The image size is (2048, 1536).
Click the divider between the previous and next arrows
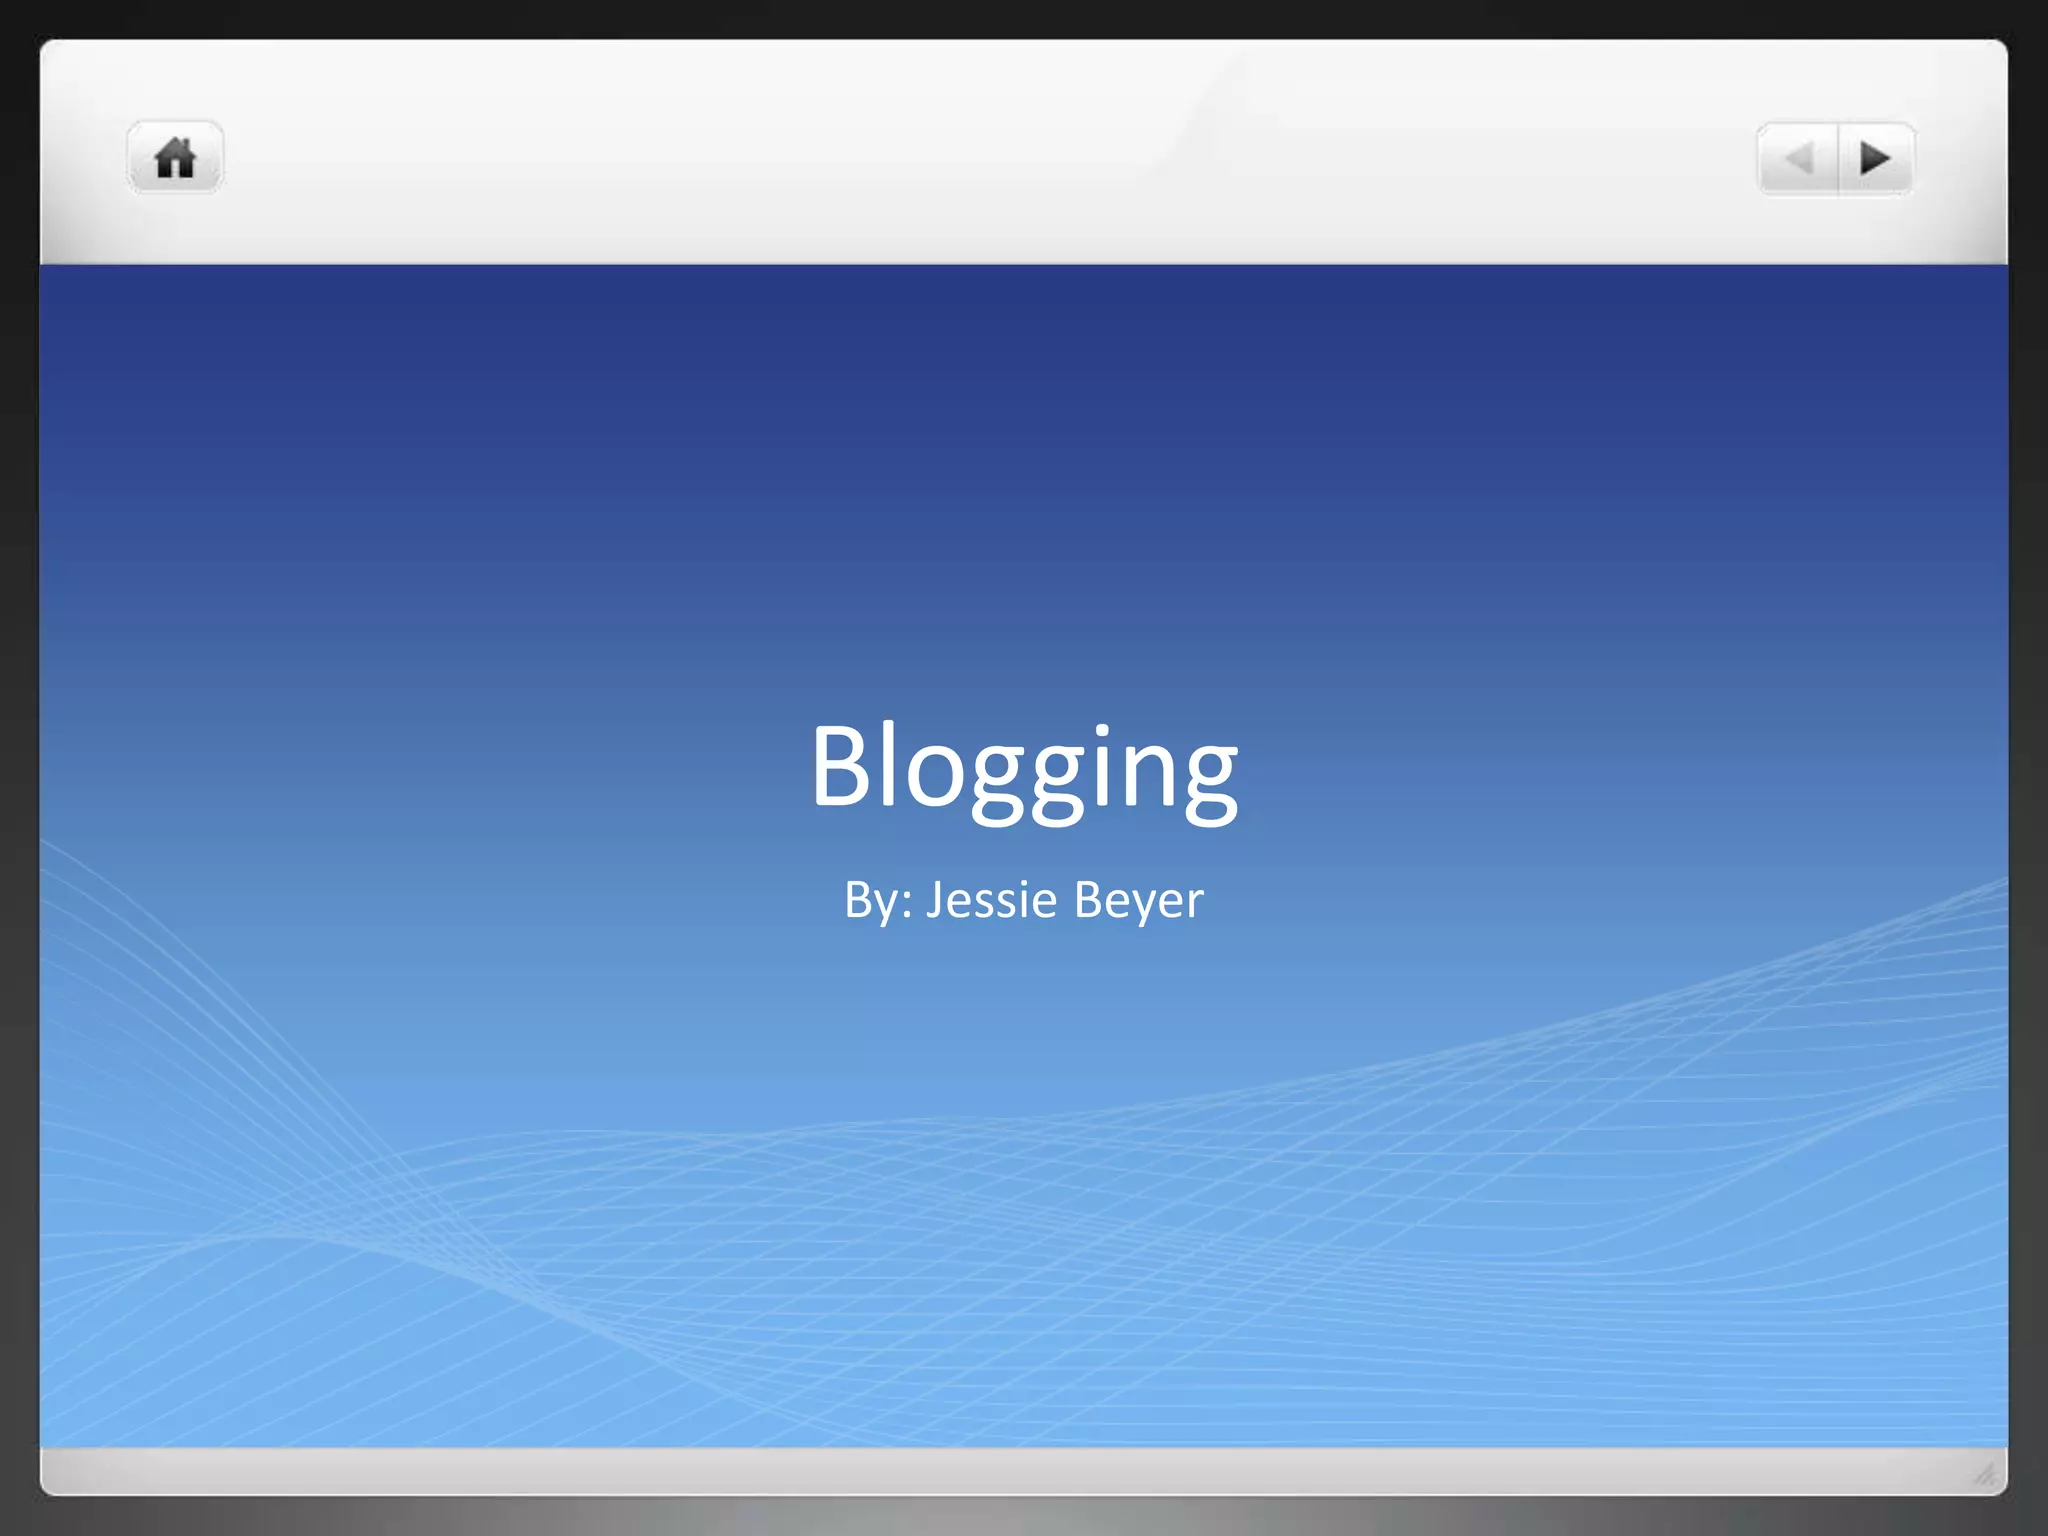click(1838, 158)
